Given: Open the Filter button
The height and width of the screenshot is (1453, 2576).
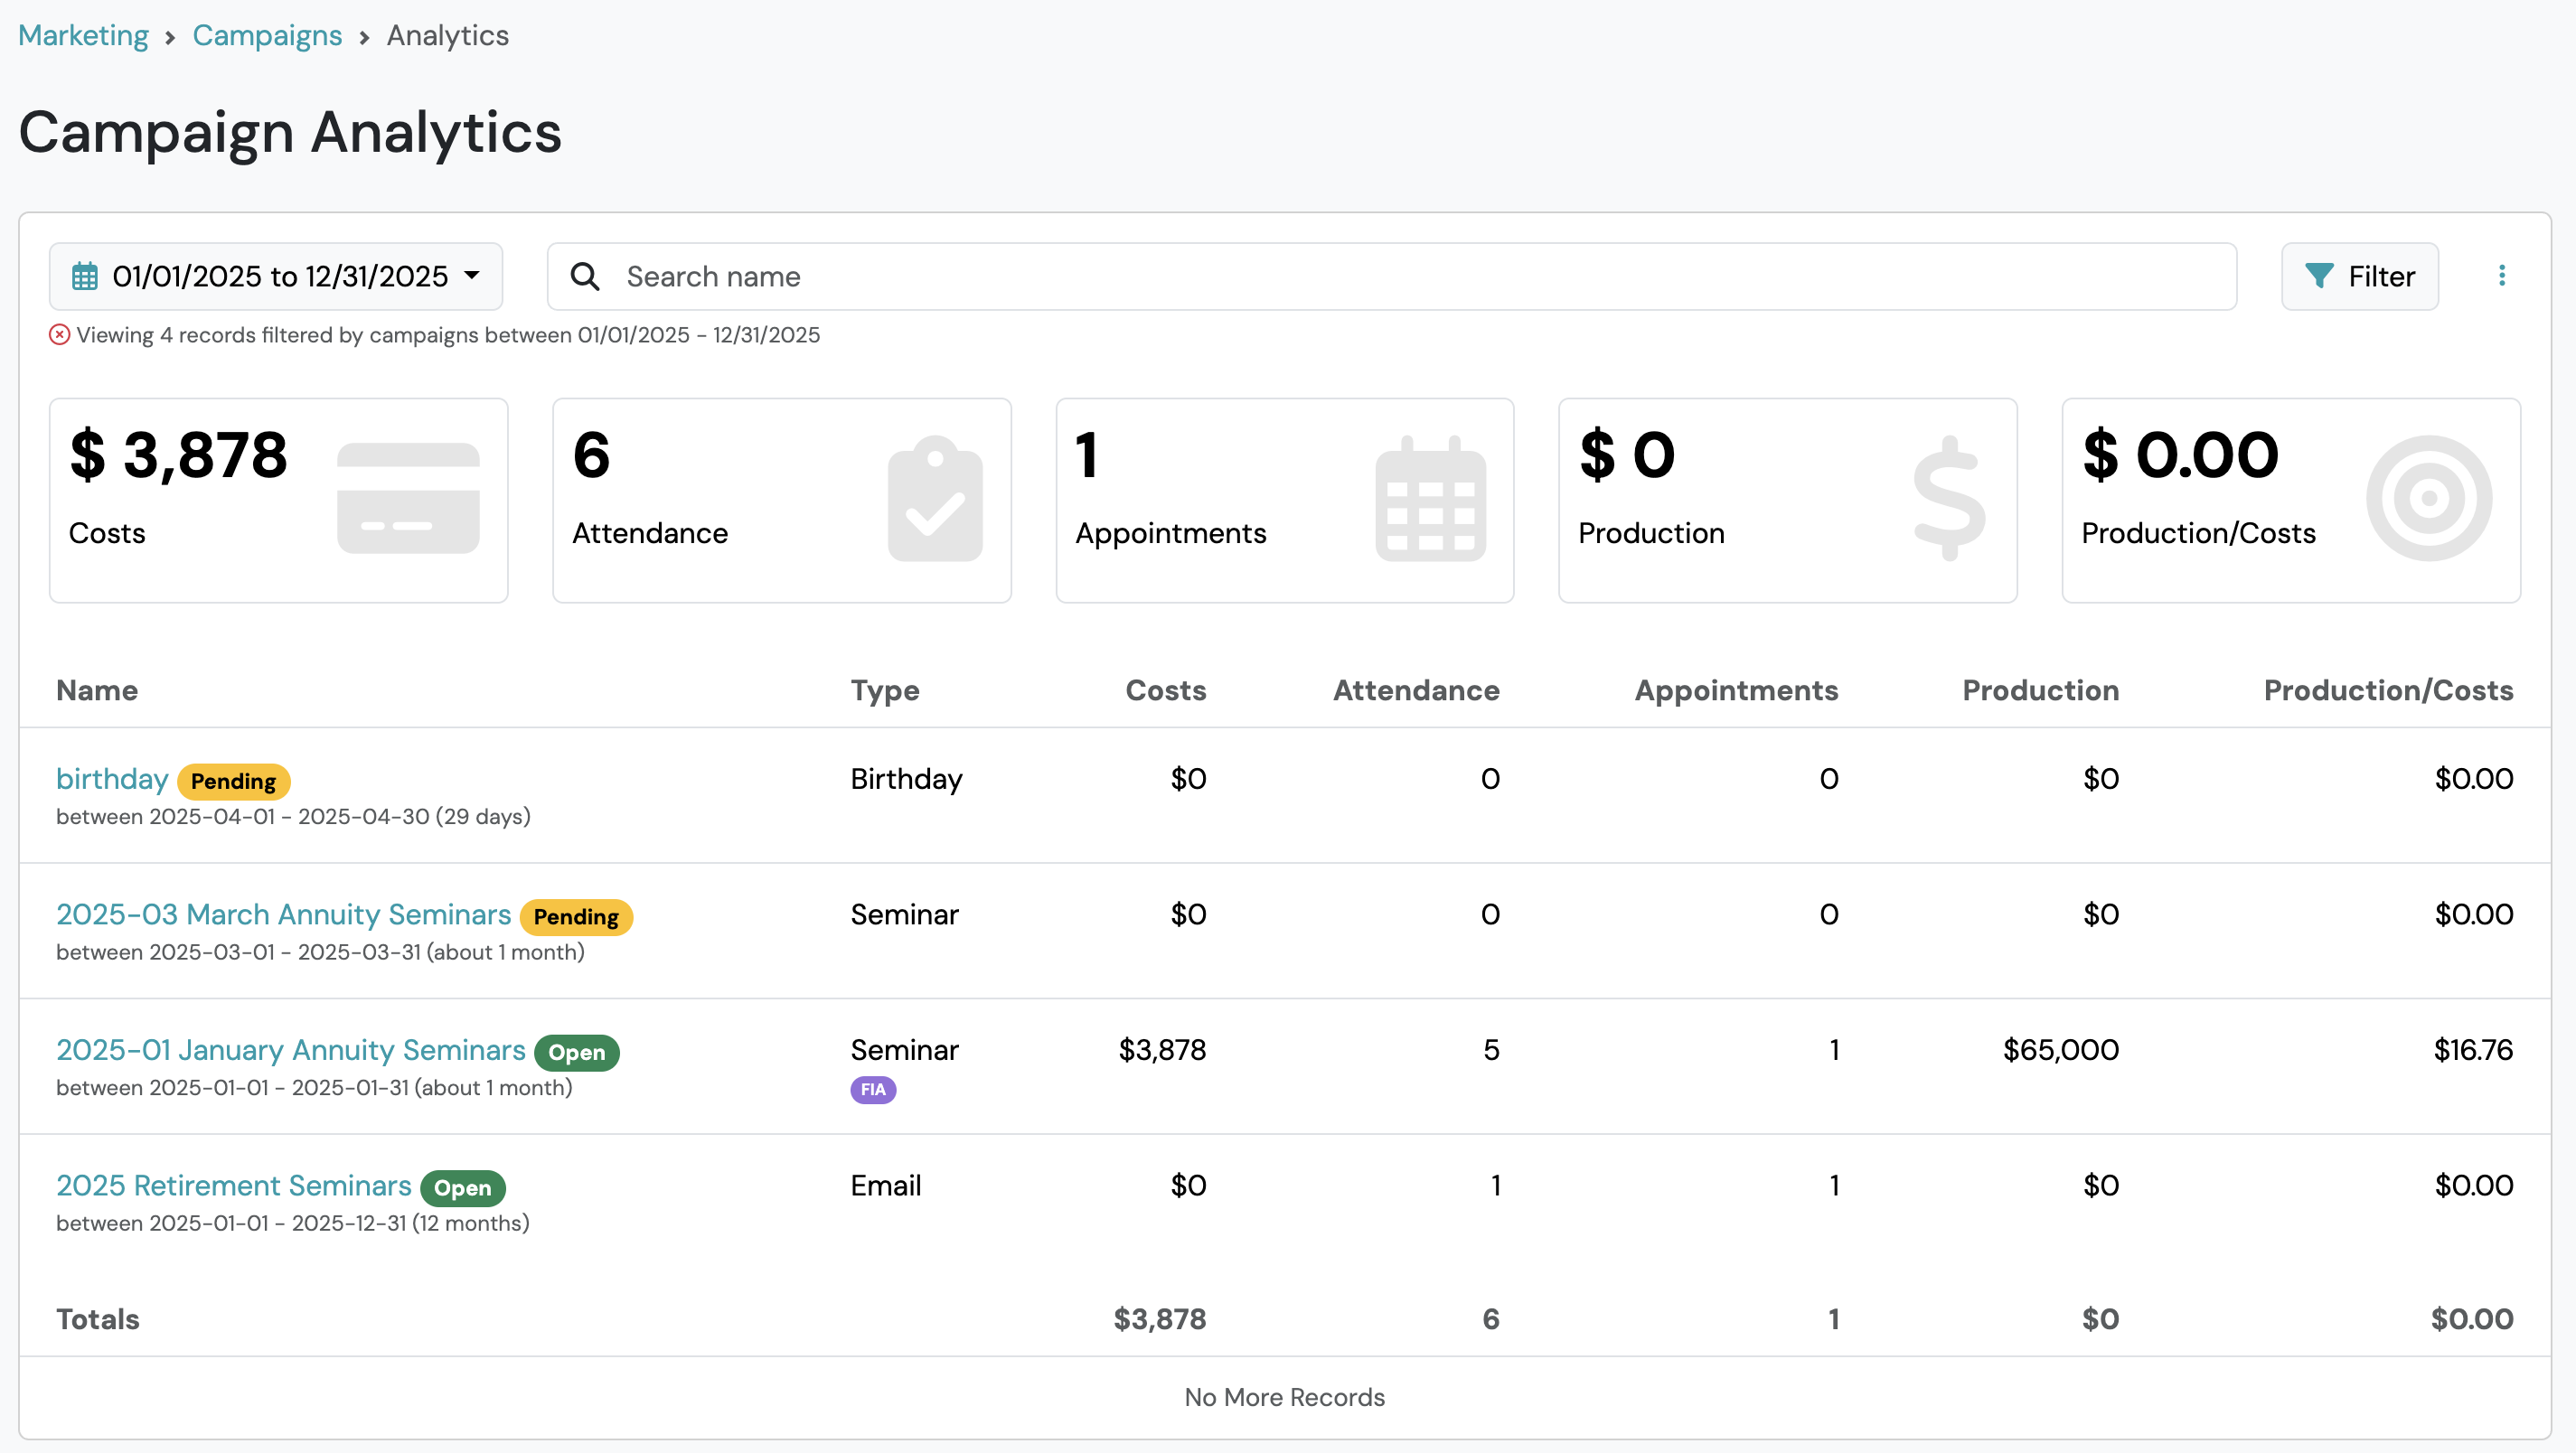Looking at the screenshot, I should pos(2360,276).
